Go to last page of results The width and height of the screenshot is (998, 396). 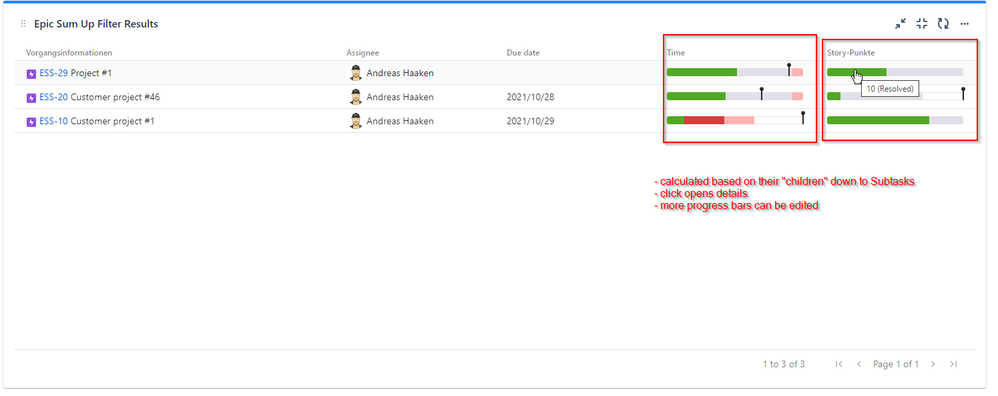953,364
